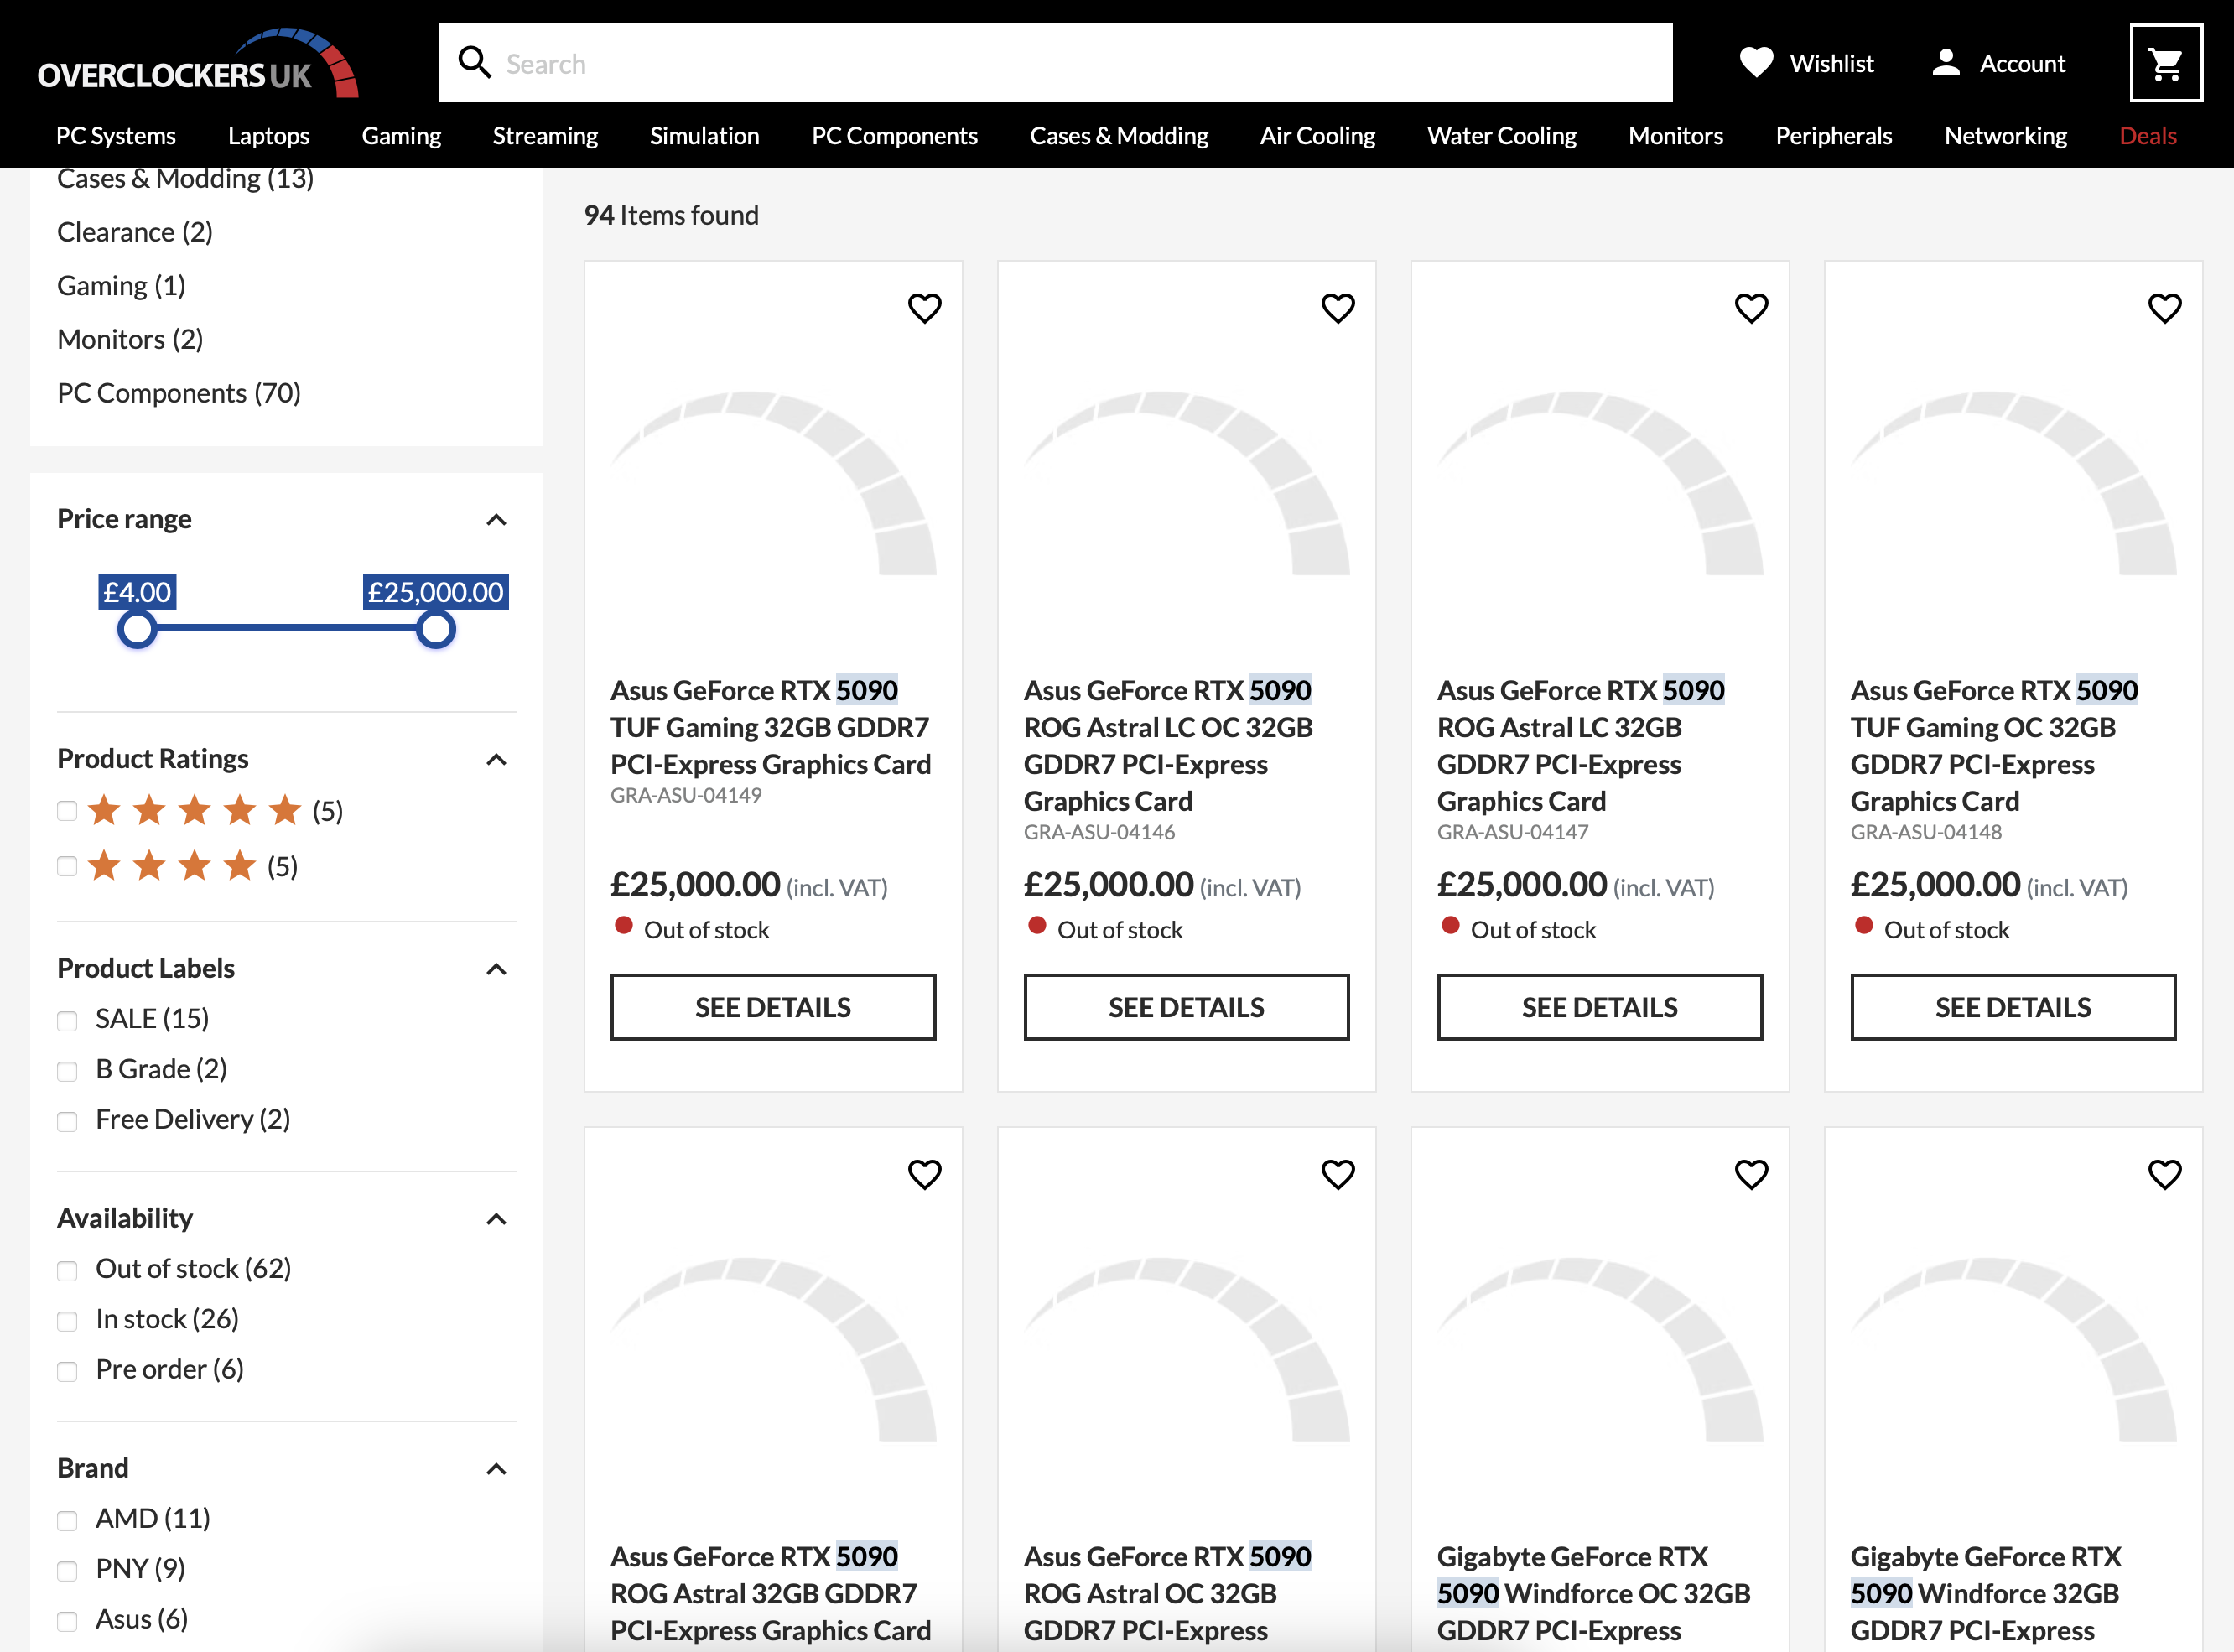Check the SALE product label filter

point(67,1020)
